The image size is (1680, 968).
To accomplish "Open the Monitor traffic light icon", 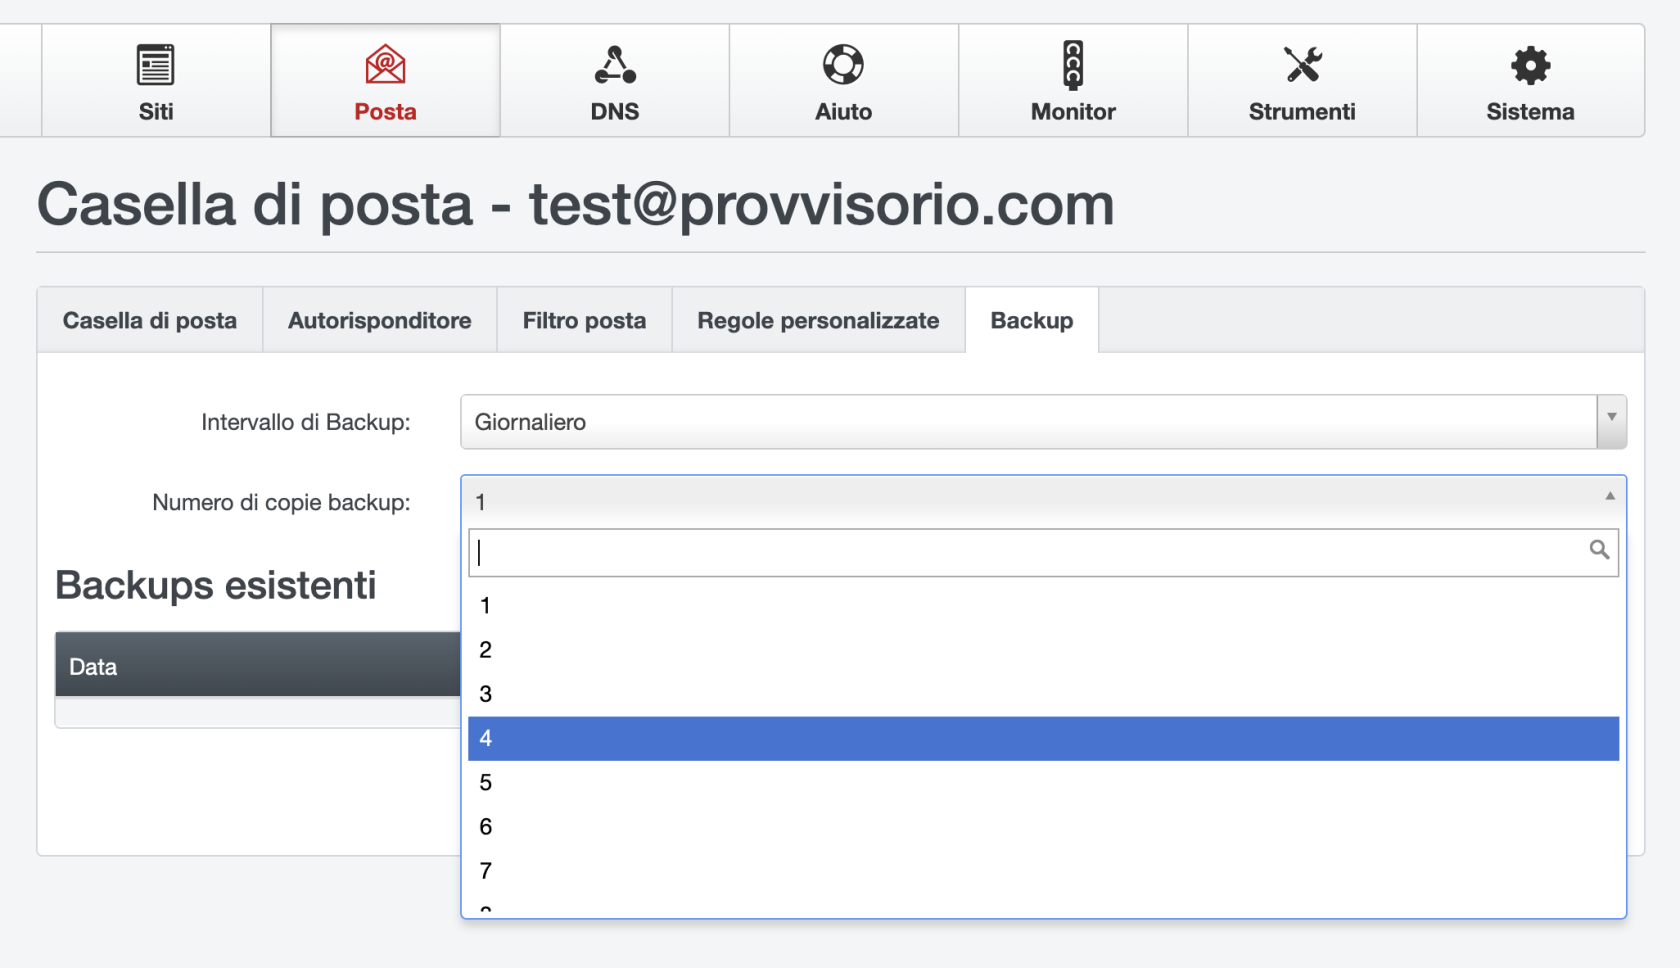I will 1073,66.
